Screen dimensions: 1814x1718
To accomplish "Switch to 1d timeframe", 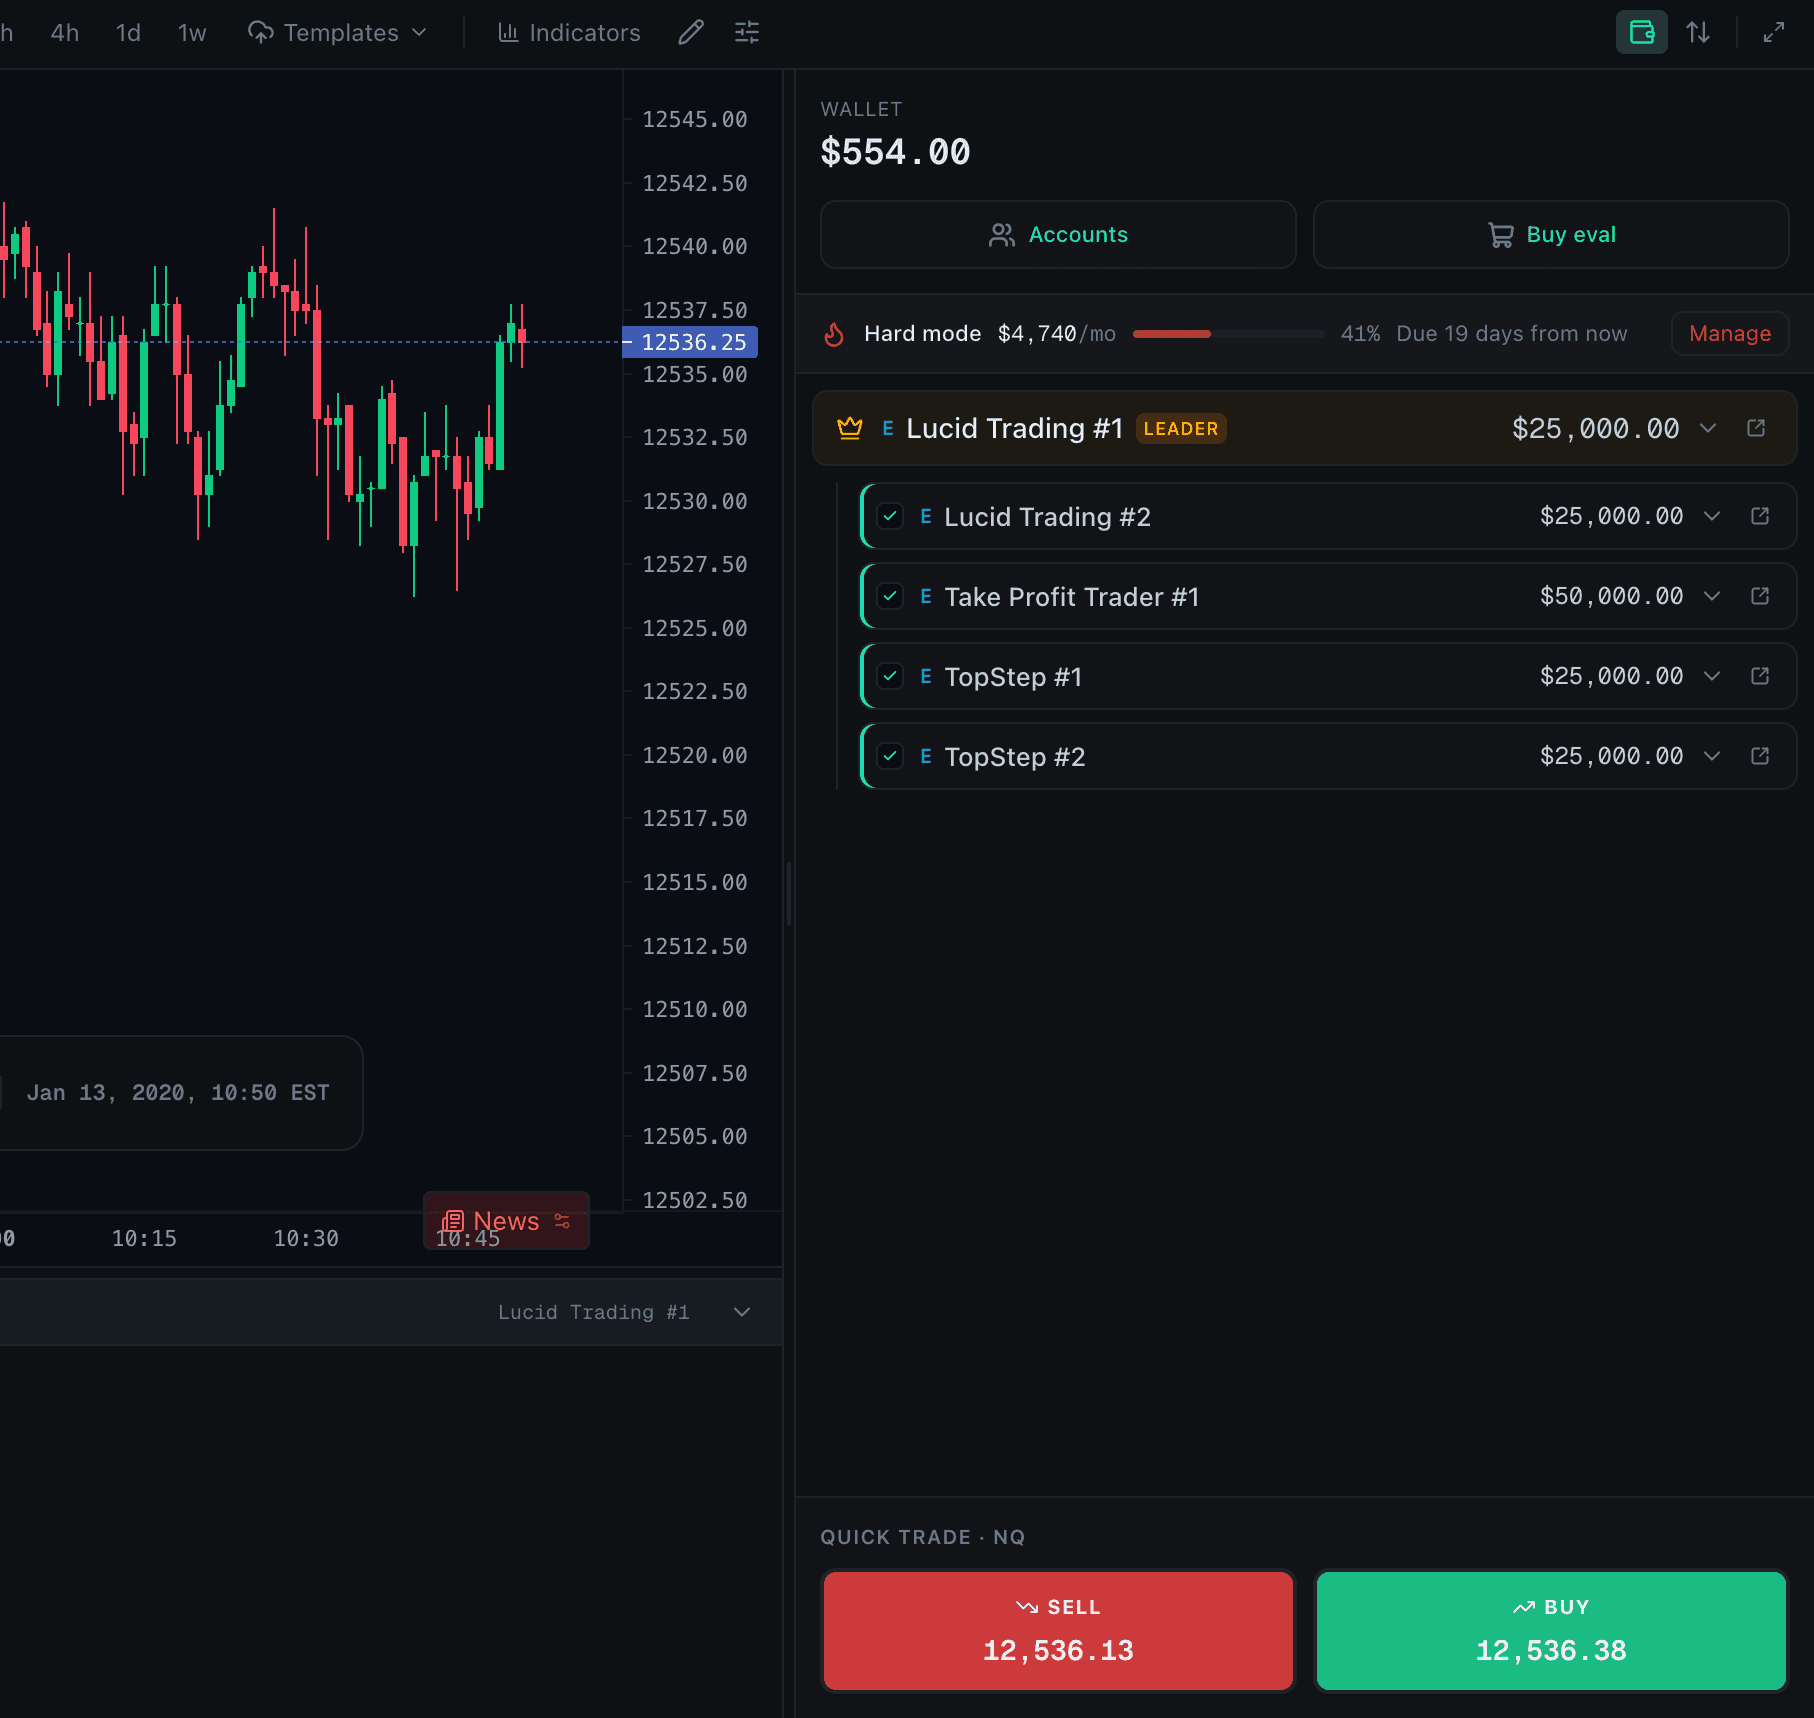I will tap(128, 33).
